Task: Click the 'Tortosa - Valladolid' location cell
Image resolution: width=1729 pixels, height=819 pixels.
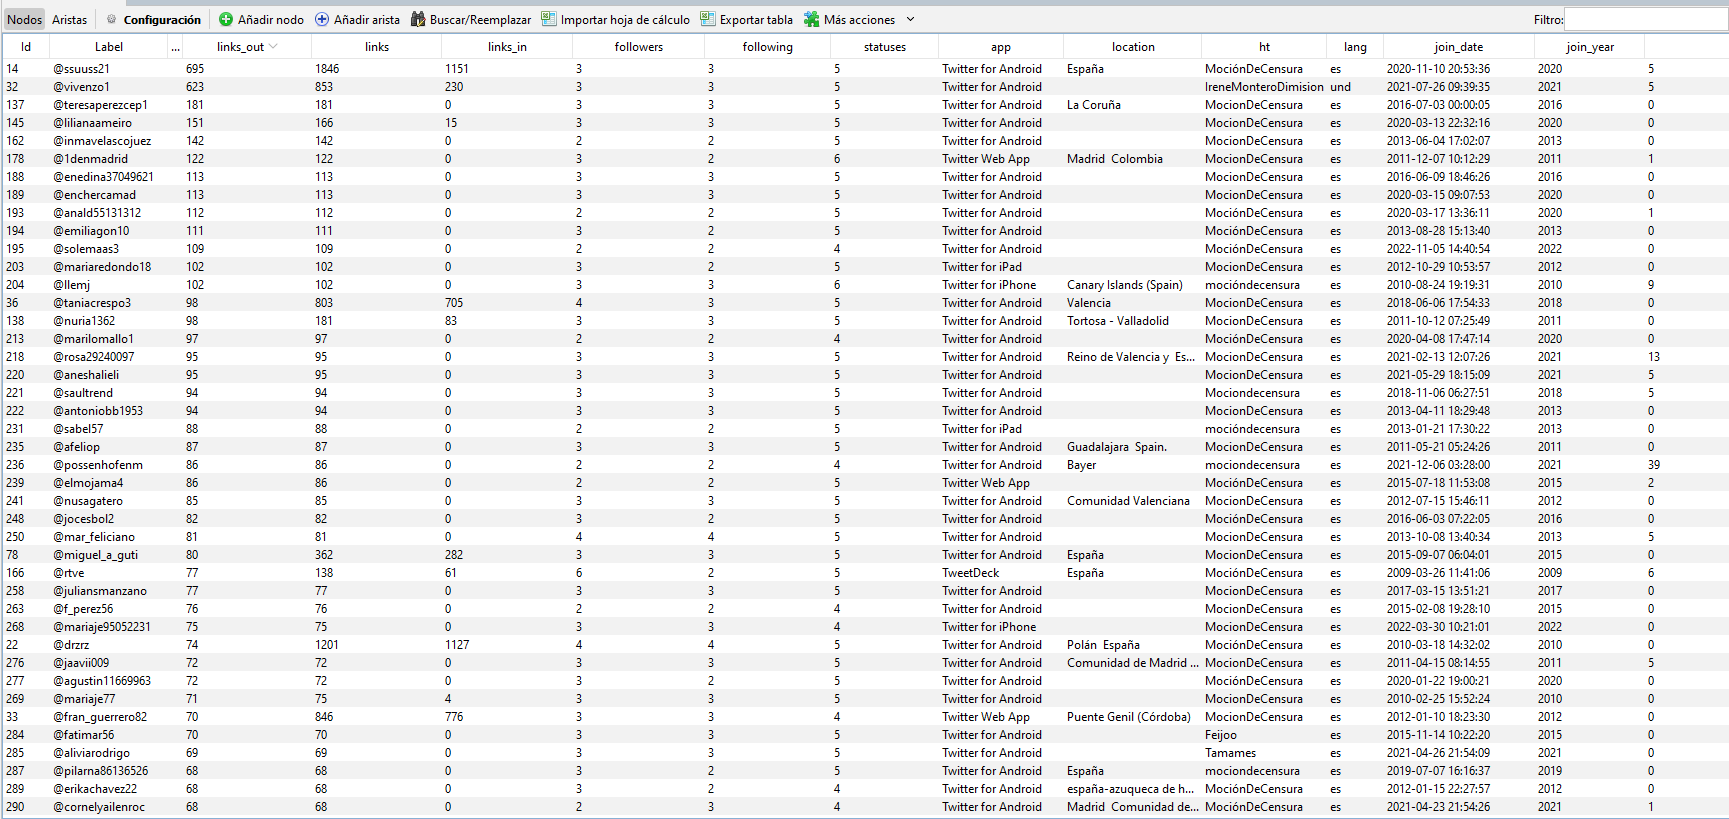Action: [x=1117, y=321]
